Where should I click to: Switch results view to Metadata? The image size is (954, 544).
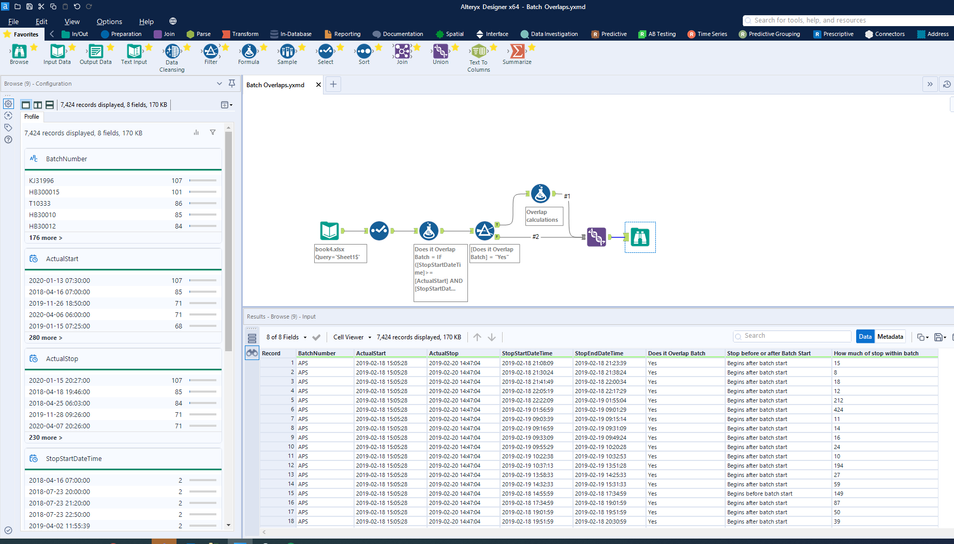coord(890,337)
